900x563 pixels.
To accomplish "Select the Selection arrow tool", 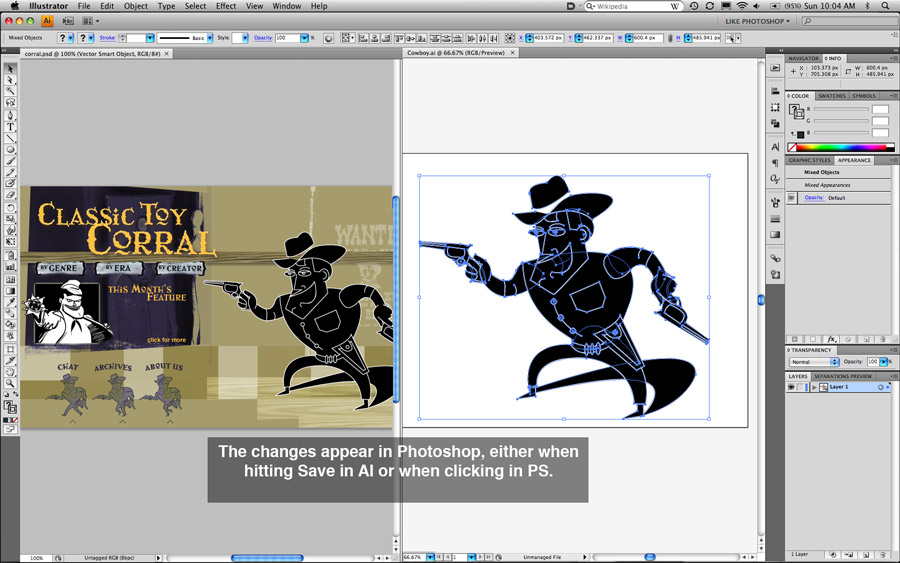I will pos(11,69).
